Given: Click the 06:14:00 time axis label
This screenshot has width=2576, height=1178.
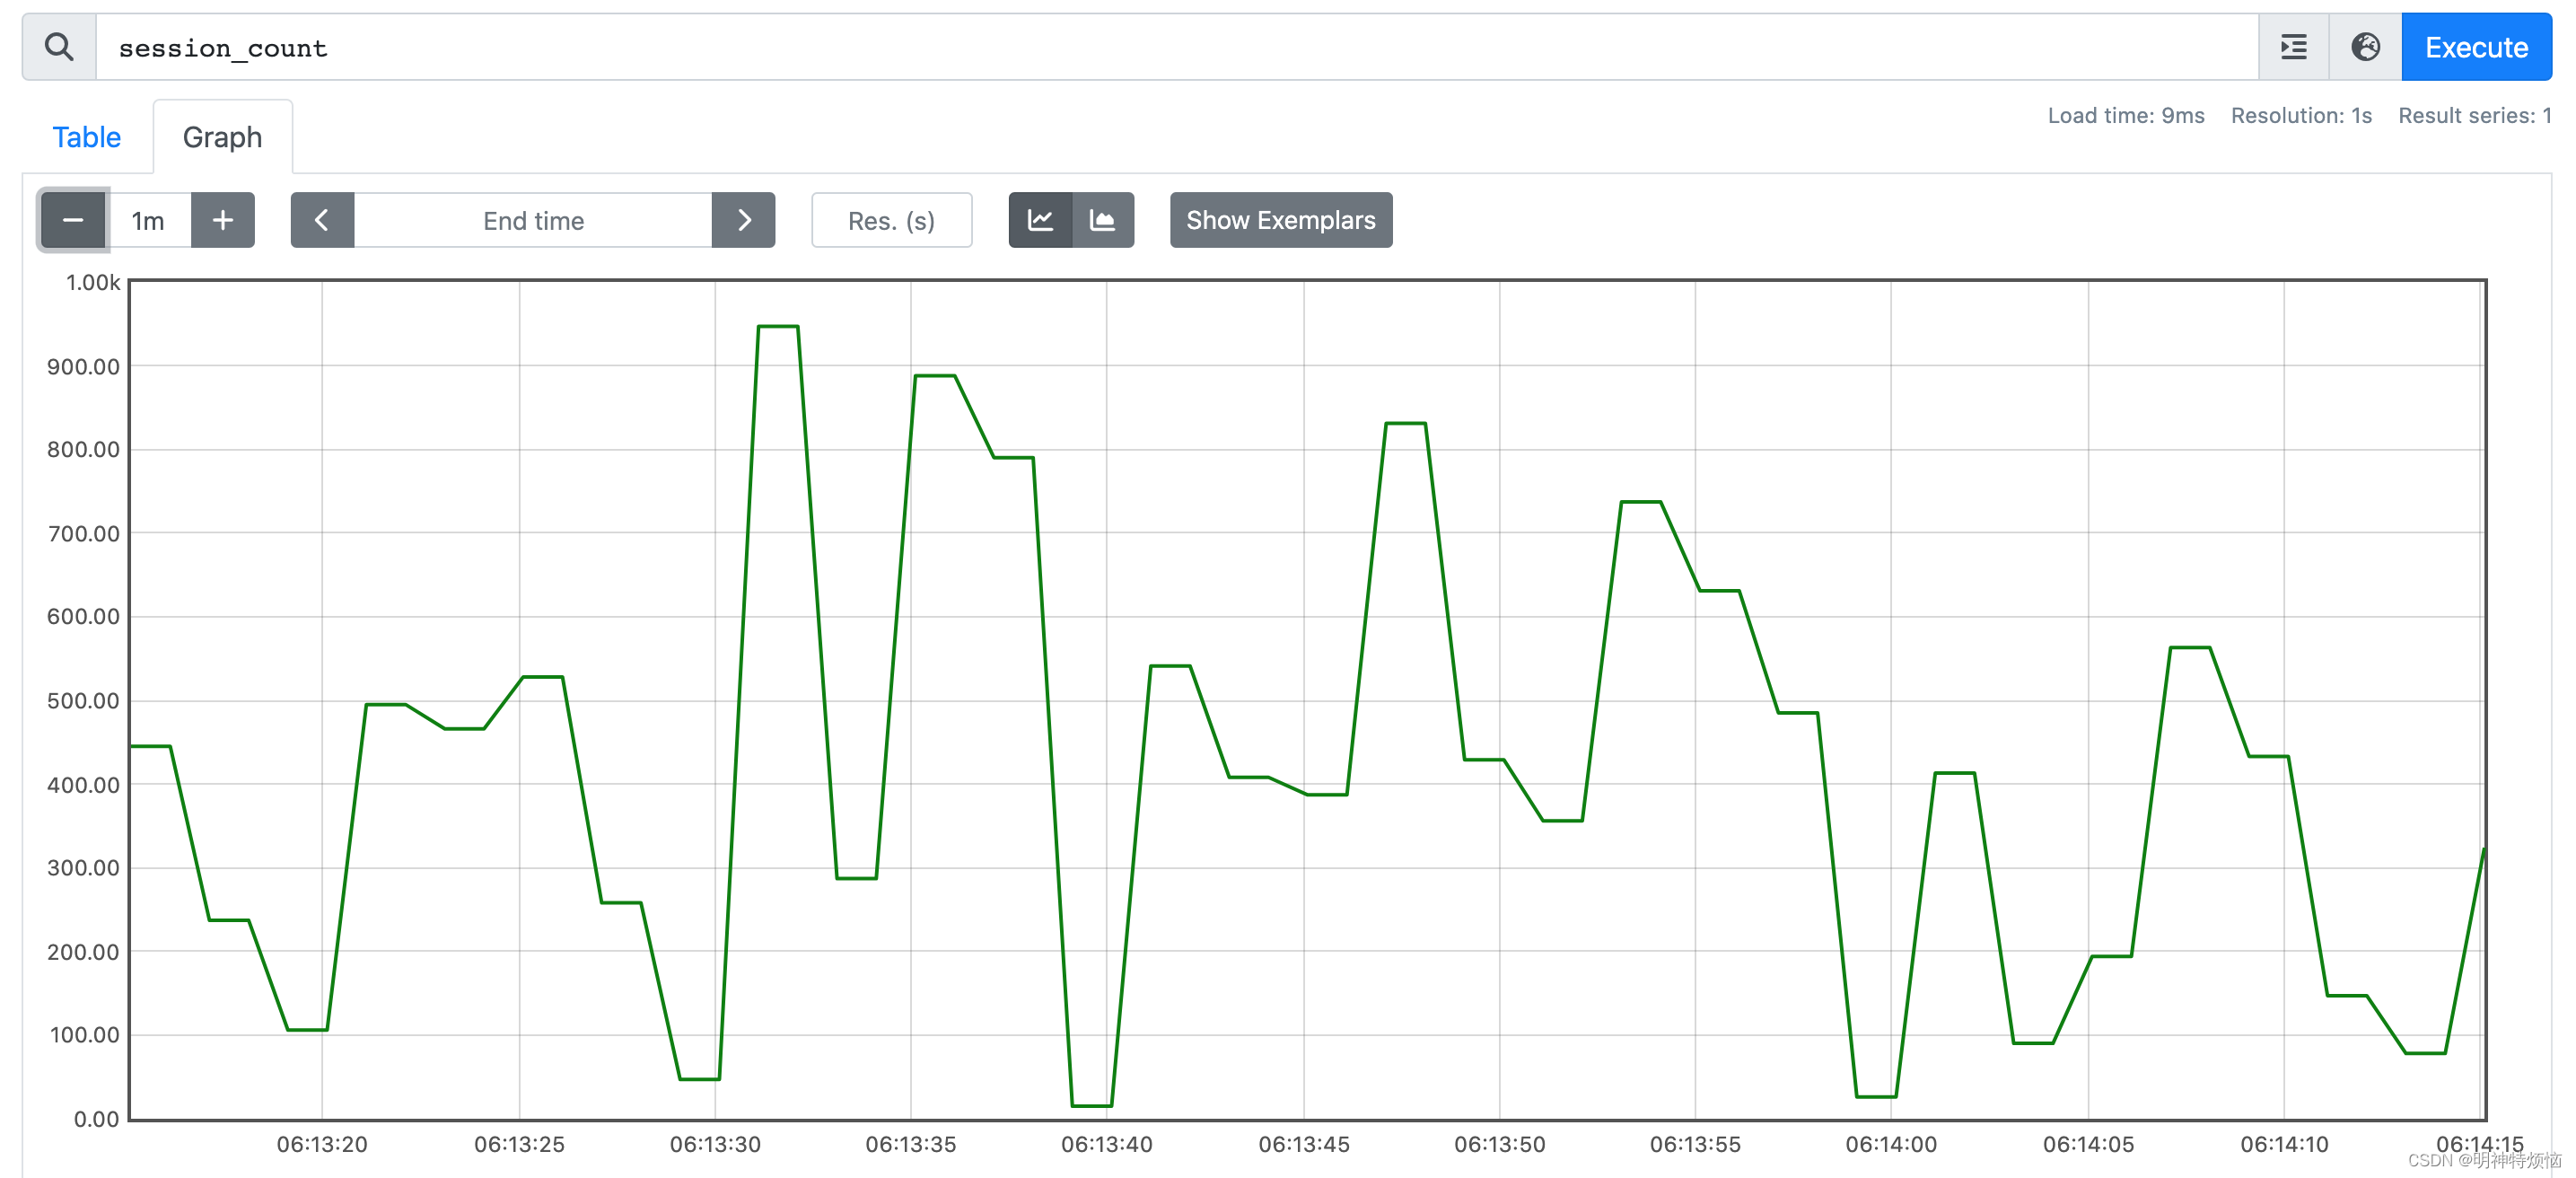Looking at the screenshot, I should click(x=1891, y=1144).
